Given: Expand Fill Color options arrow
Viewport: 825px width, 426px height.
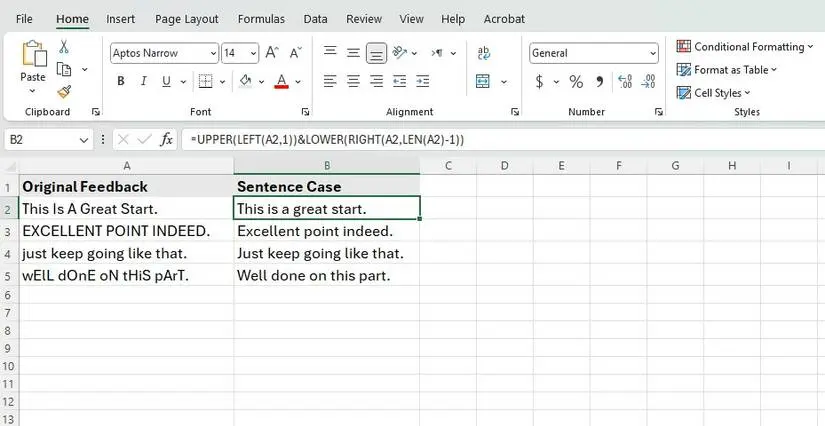Looking at the screenshot, I should pyautogui.click(x=261, y=82).
